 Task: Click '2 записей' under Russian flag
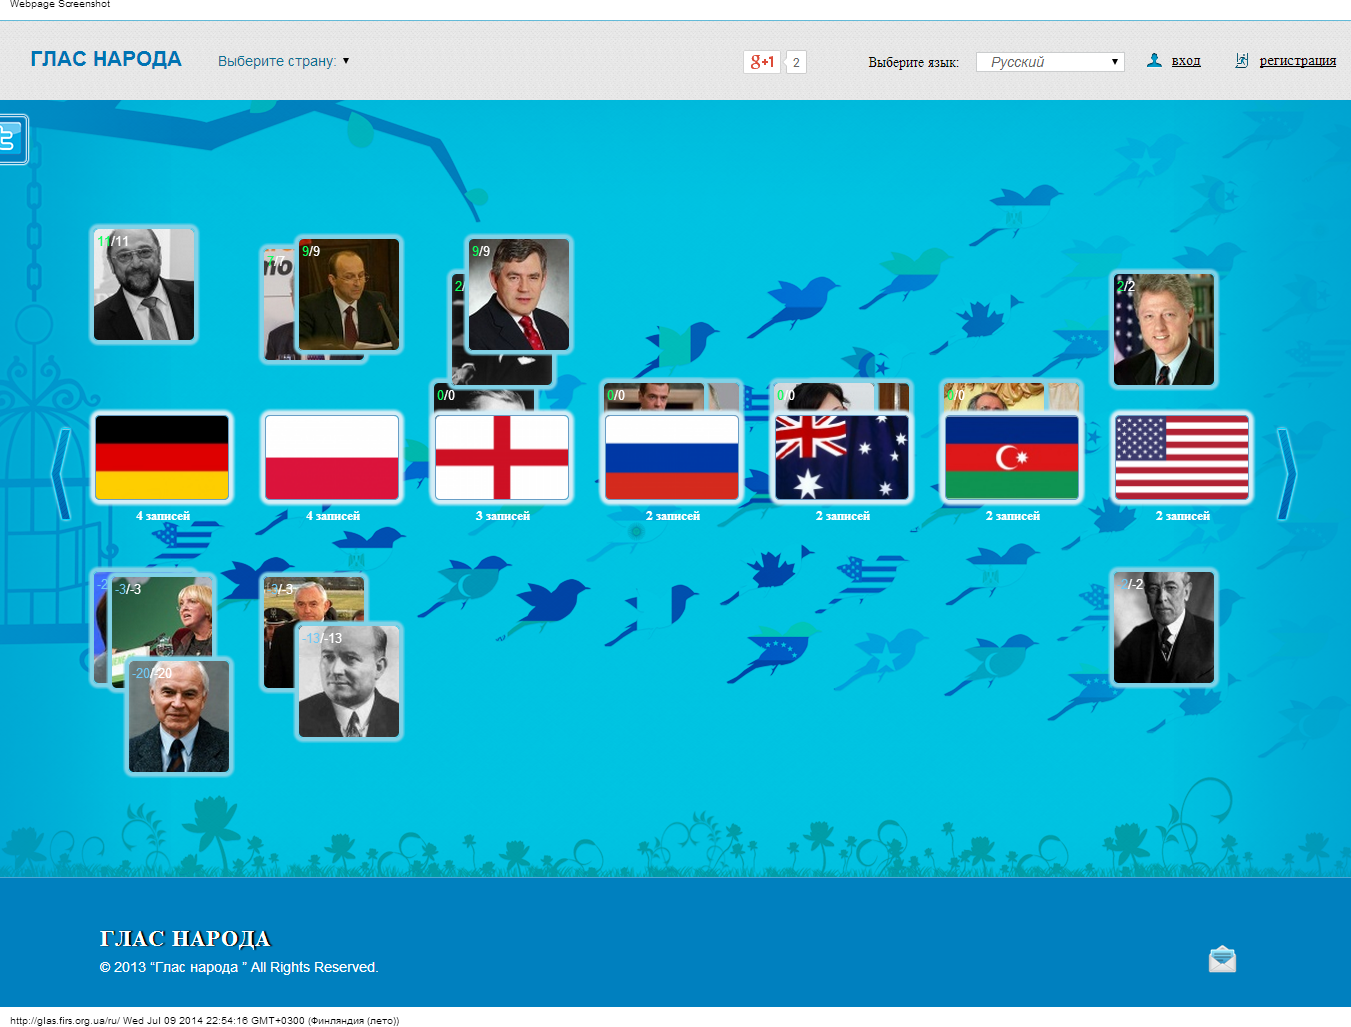pyautogui.click(x=673, y=516)
